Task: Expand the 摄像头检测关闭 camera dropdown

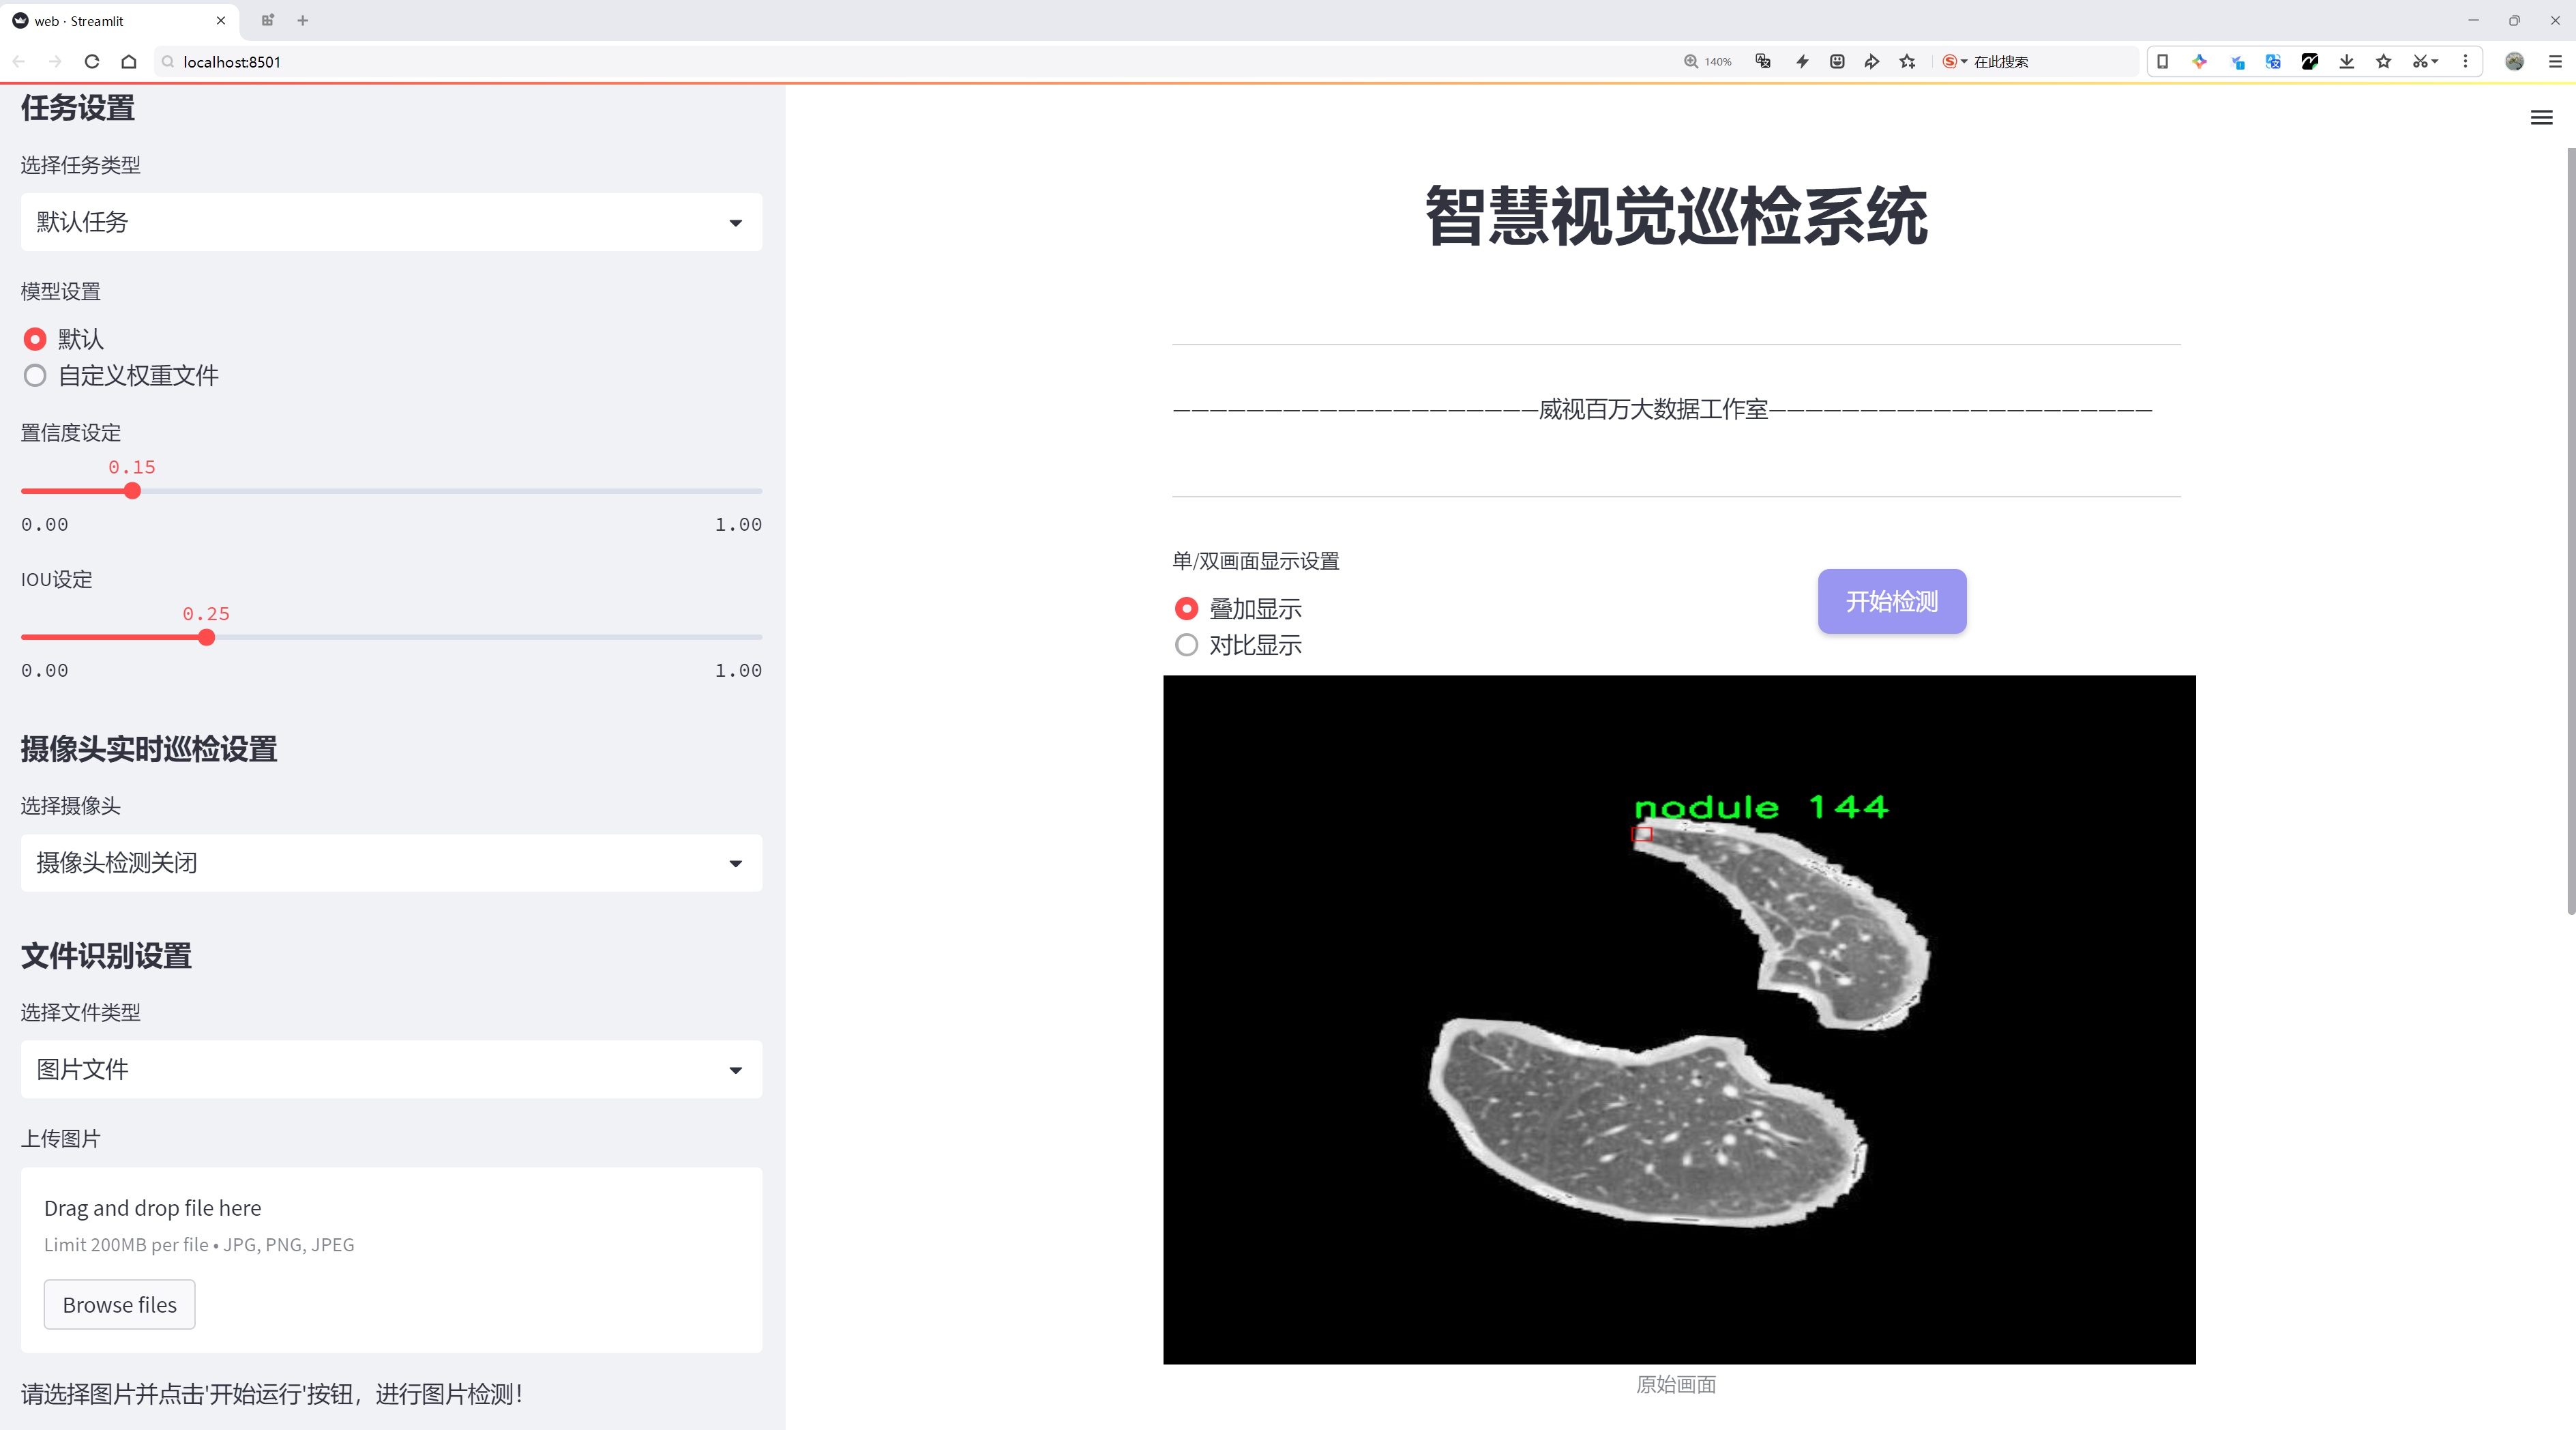Action: click(391, 863)
